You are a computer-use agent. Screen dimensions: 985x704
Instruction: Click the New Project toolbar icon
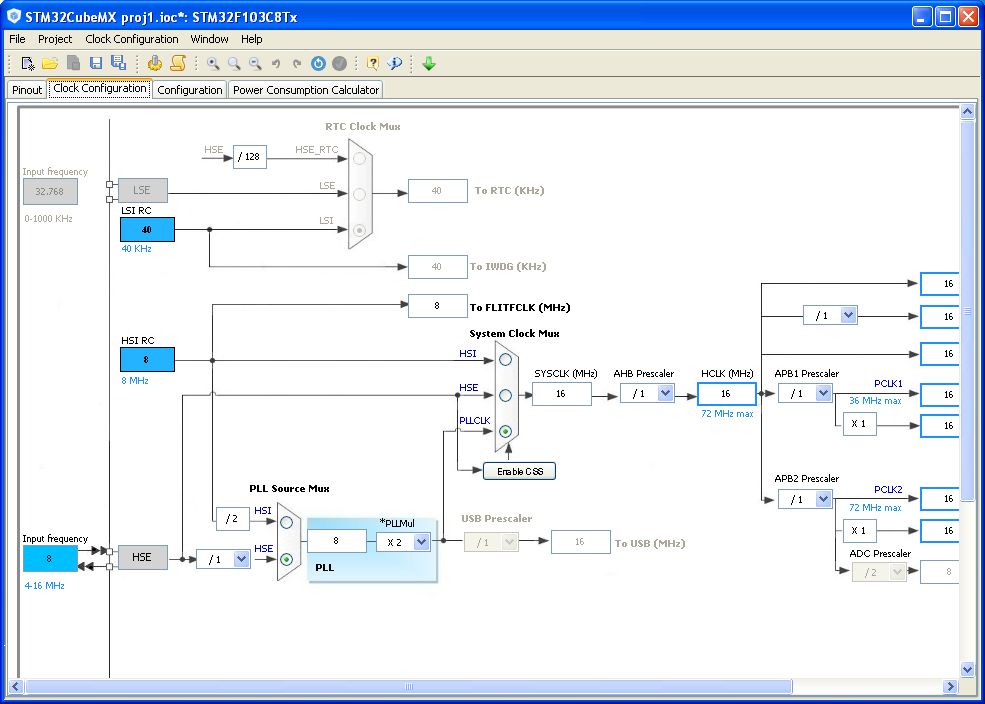click(28, 63)
